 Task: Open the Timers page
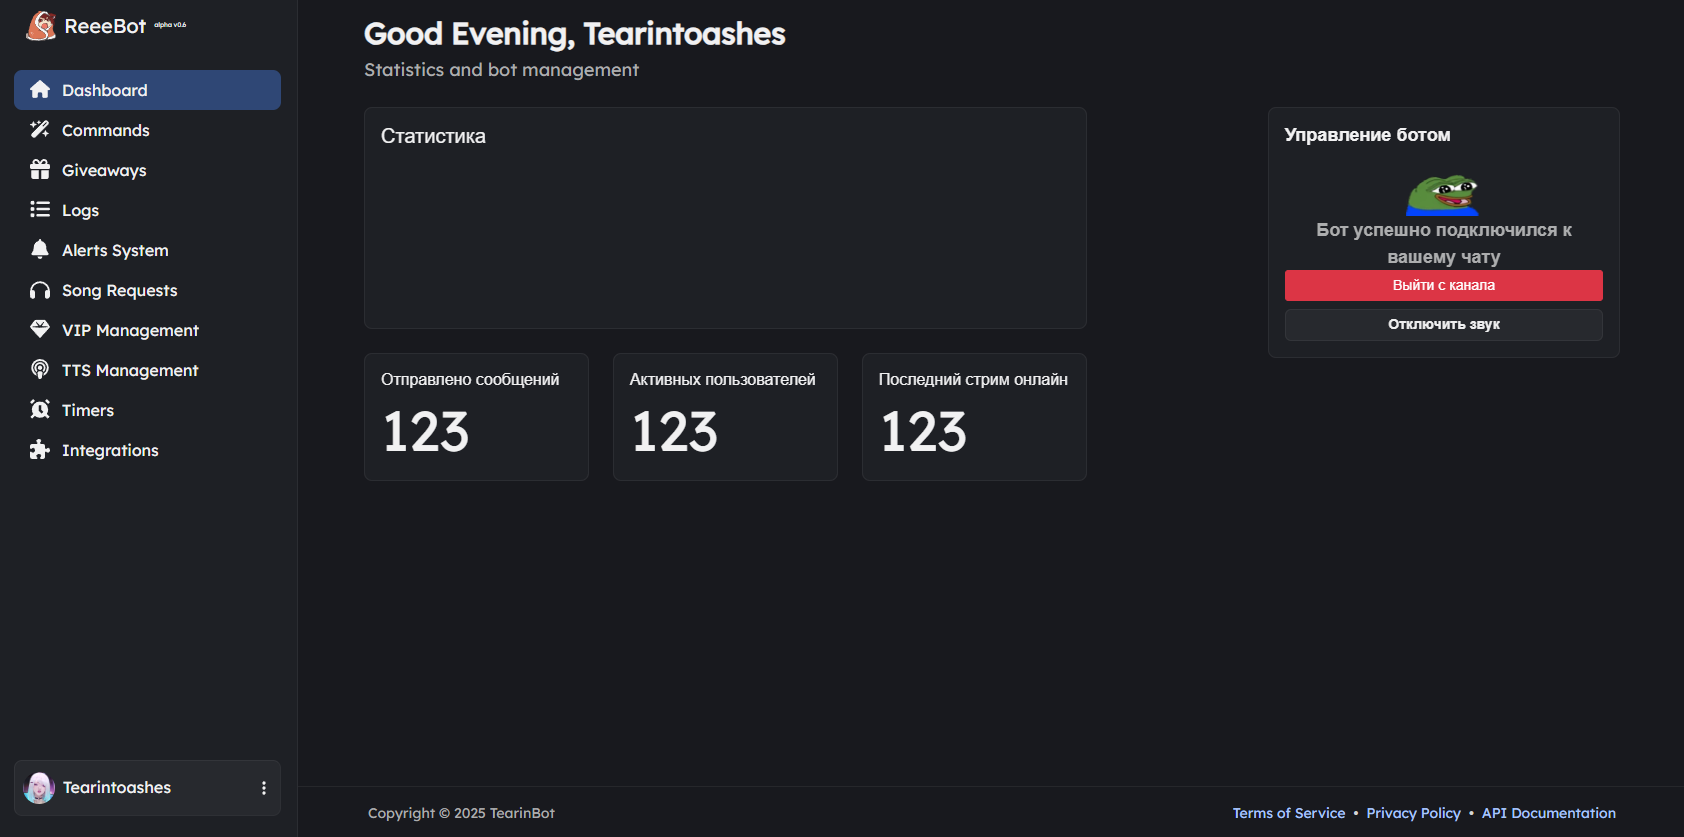point(88,410)
